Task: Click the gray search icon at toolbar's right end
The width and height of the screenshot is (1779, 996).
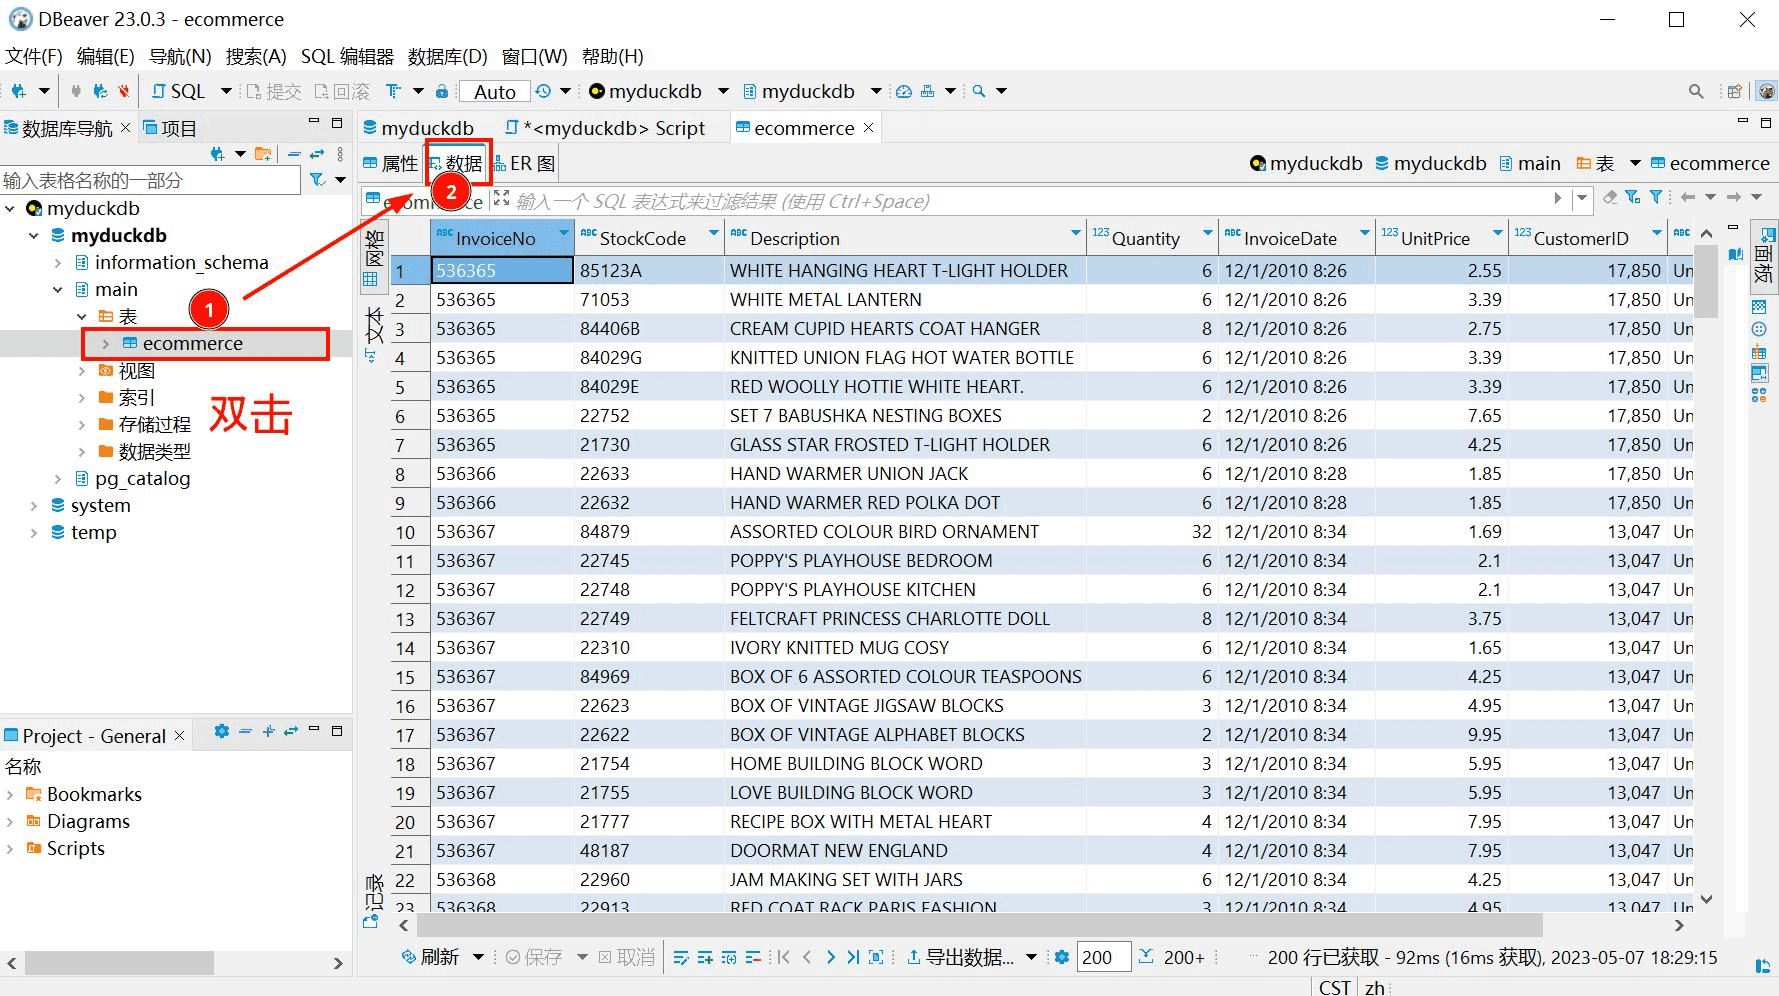Action: [x=1696, y=91]
